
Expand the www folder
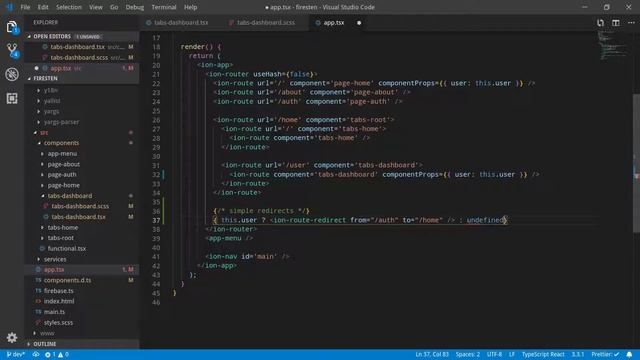point(47,333)
